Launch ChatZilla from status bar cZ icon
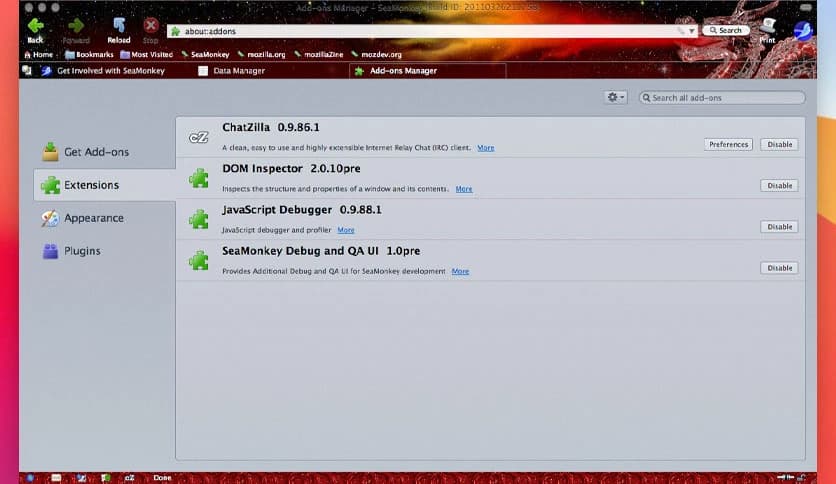 pyautogui.click(x=130, y=478)
